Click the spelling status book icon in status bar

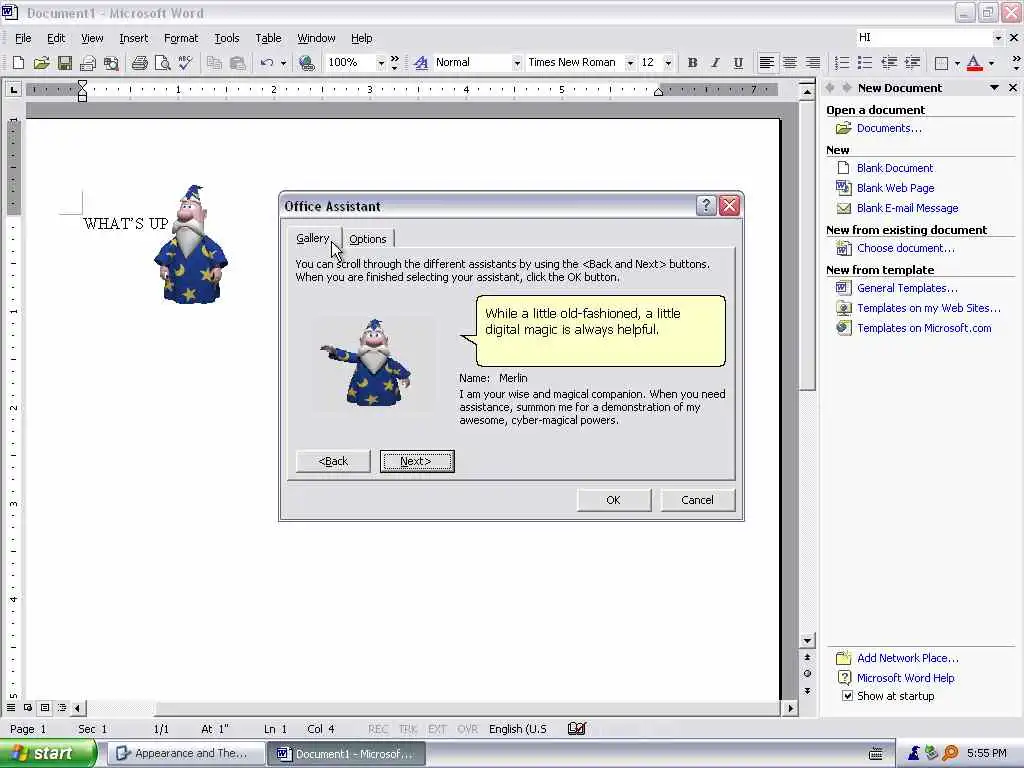coord(577,729)
